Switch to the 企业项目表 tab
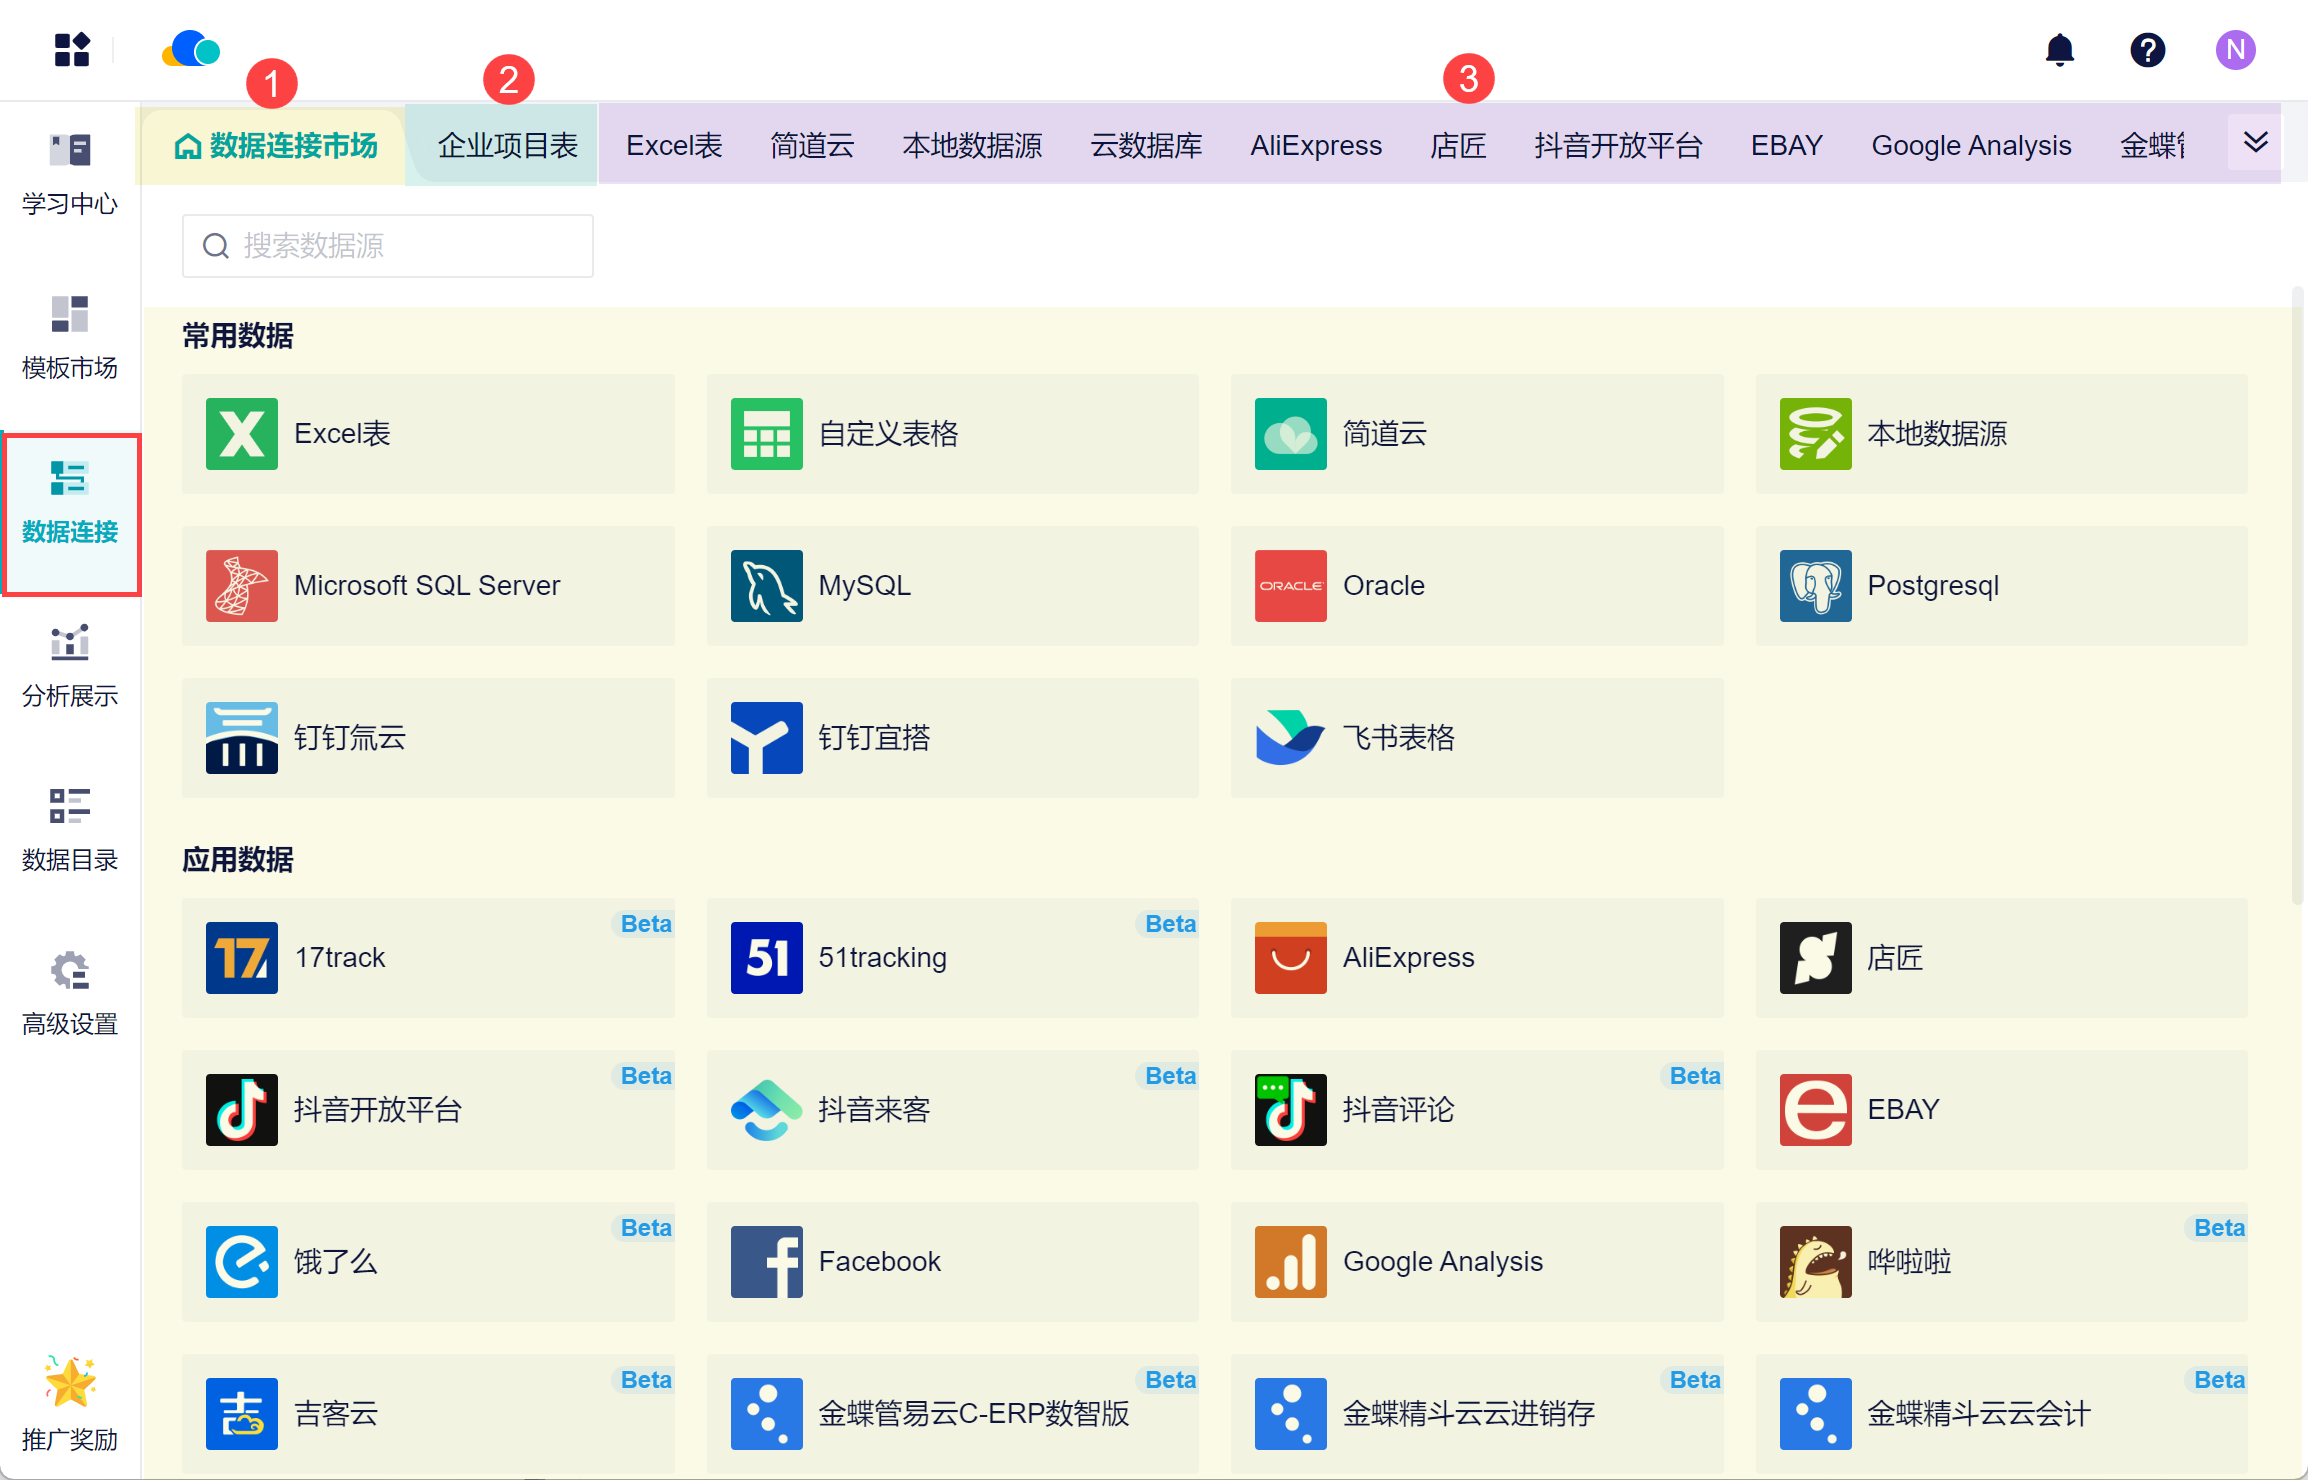Image resolution: width=2308 pixels, height=1480 pixels. pyautogui.click(x=507, y=146)
